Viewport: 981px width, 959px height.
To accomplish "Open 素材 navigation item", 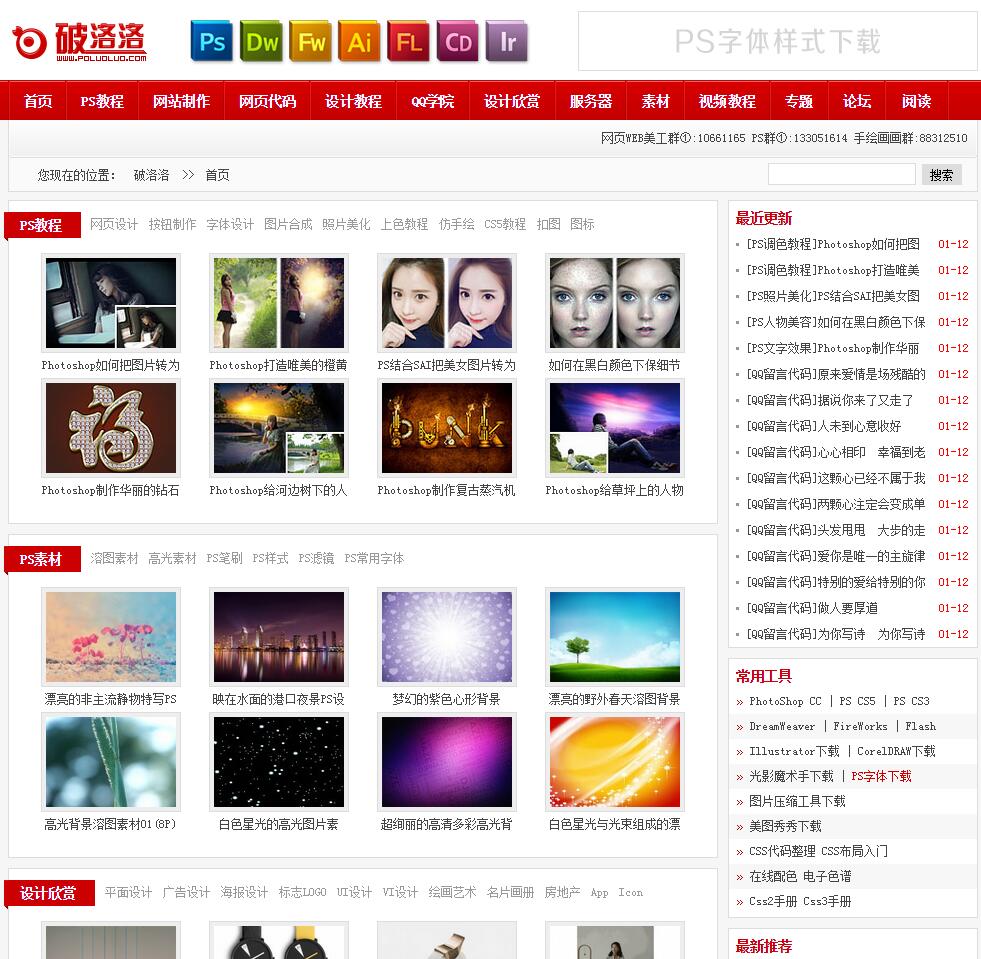I will [x=655, y=101].
